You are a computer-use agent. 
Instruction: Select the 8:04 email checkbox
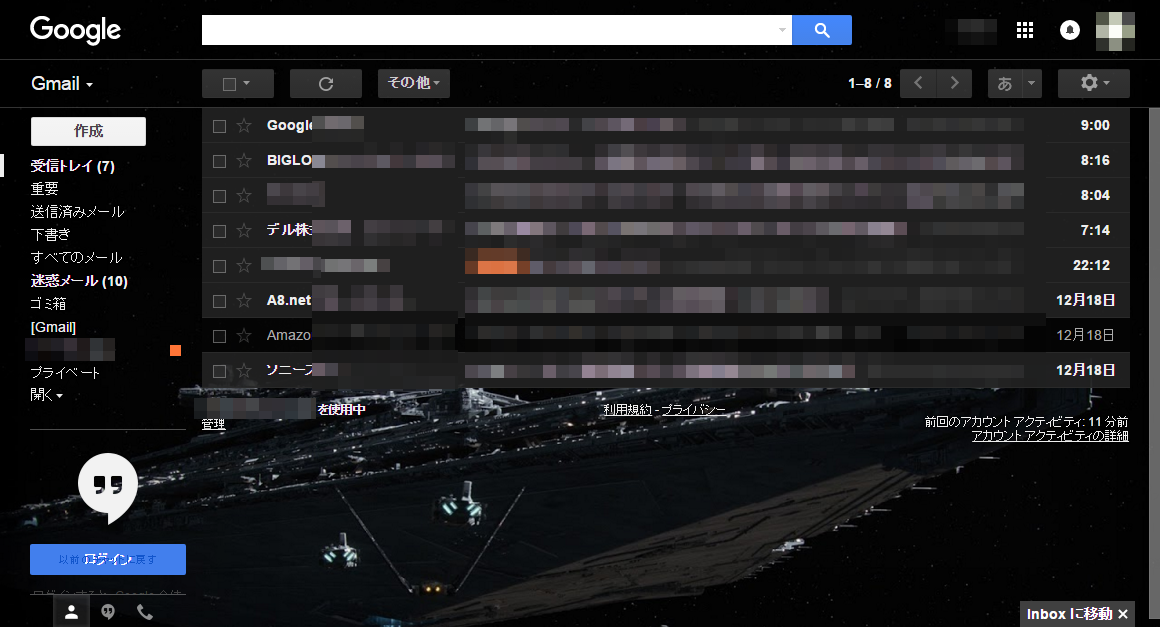pyautogui.click(x=219, y=197)
